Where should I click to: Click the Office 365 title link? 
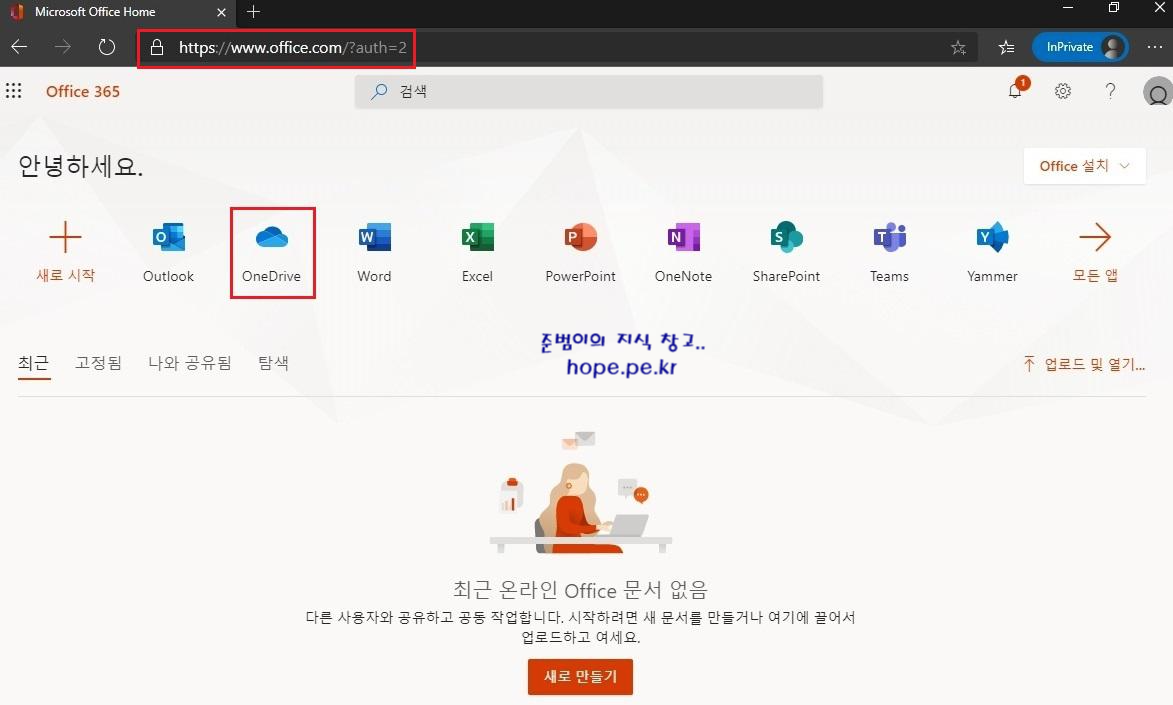point(83,91)
